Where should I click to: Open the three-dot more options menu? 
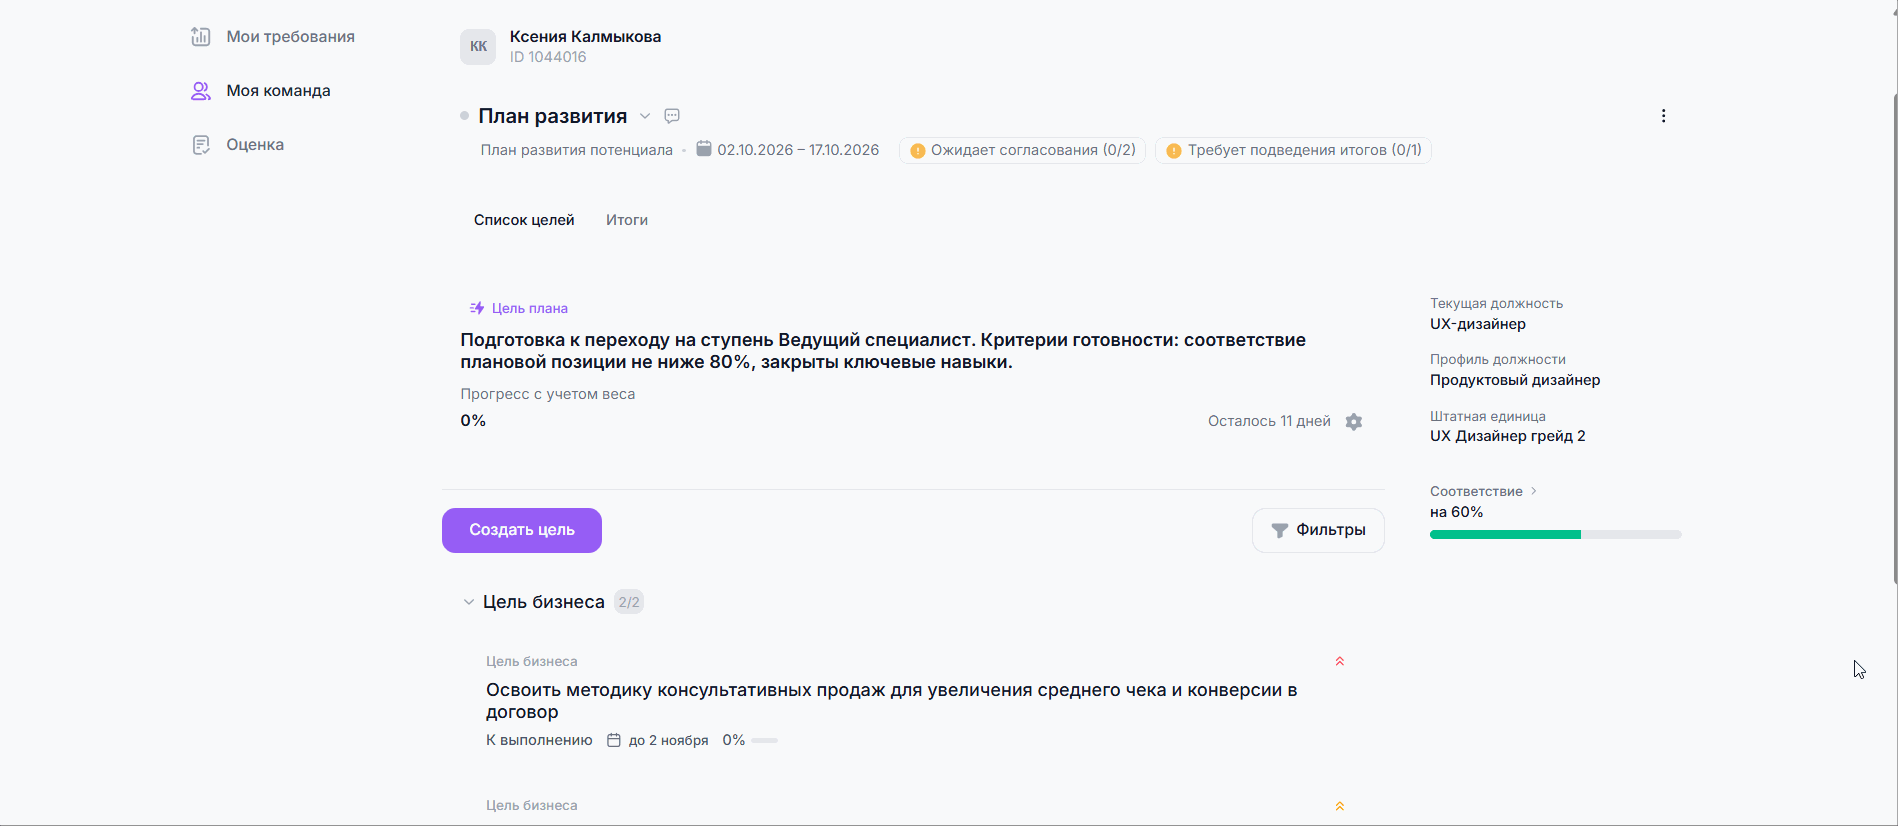tap(1663, 116)
